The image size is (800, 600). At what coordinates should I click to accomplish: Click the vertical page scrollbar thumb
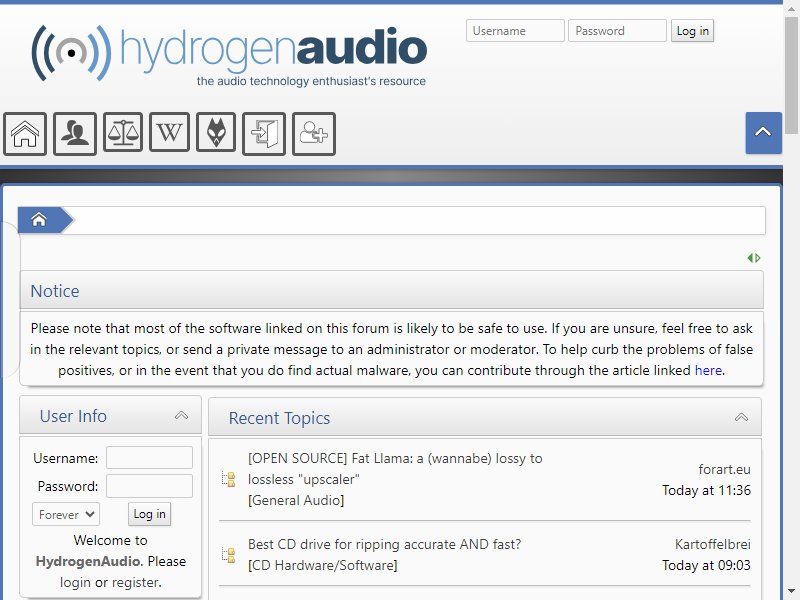792,74
